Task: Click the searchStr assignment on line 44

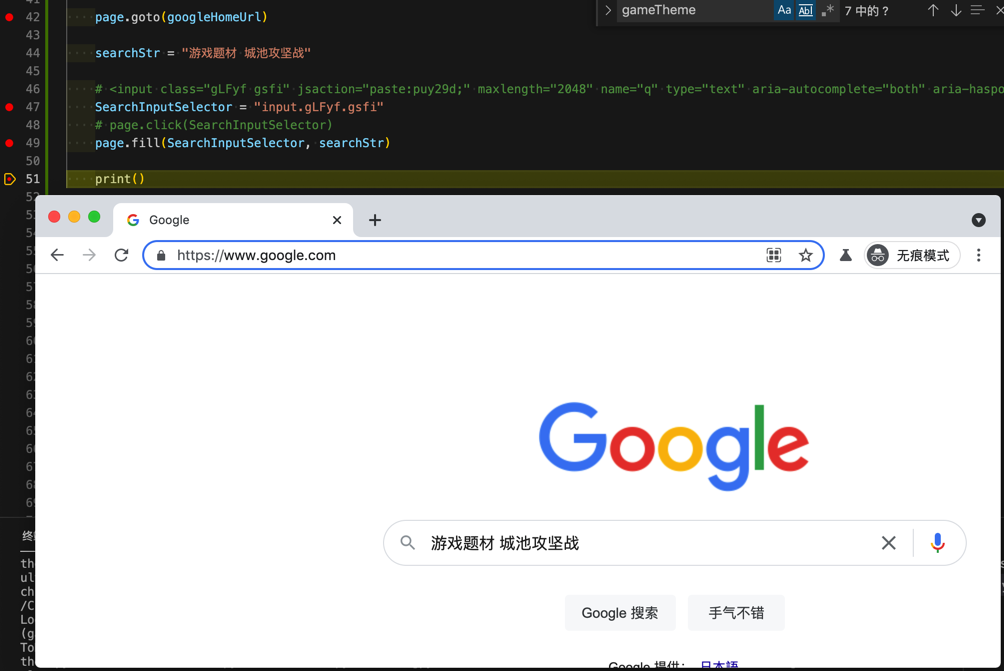Action: (x=203, y=53)
